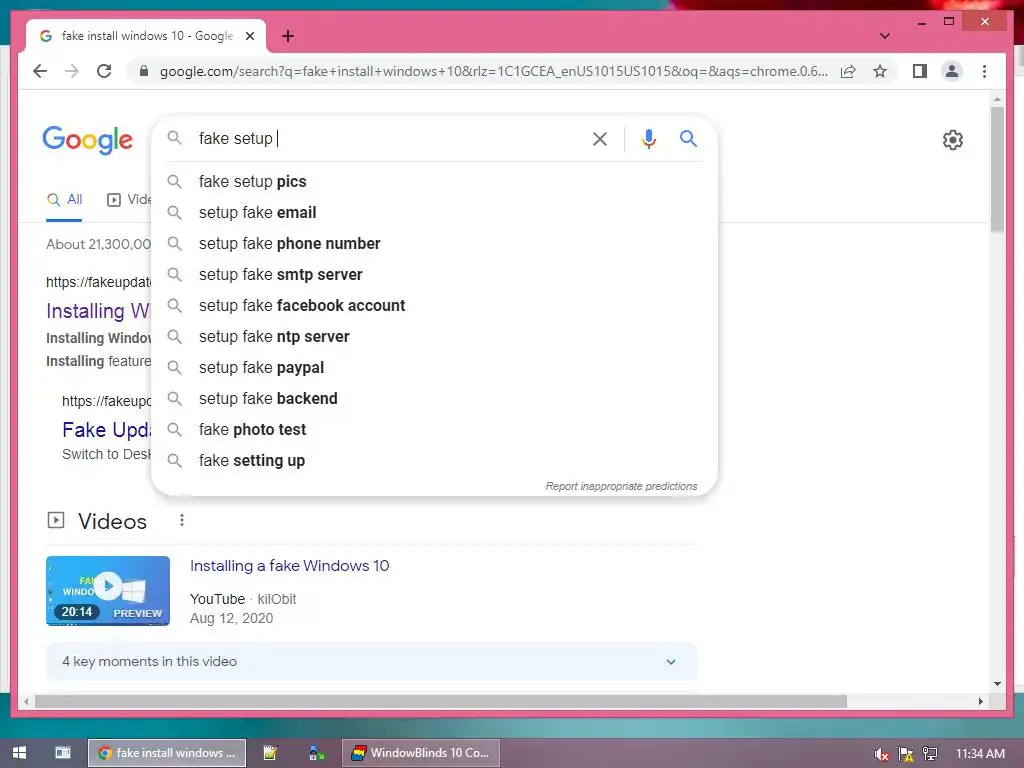Open the notepad icon on the taskbar
The height and width of the screenshot is (768, 1024).
270,753
